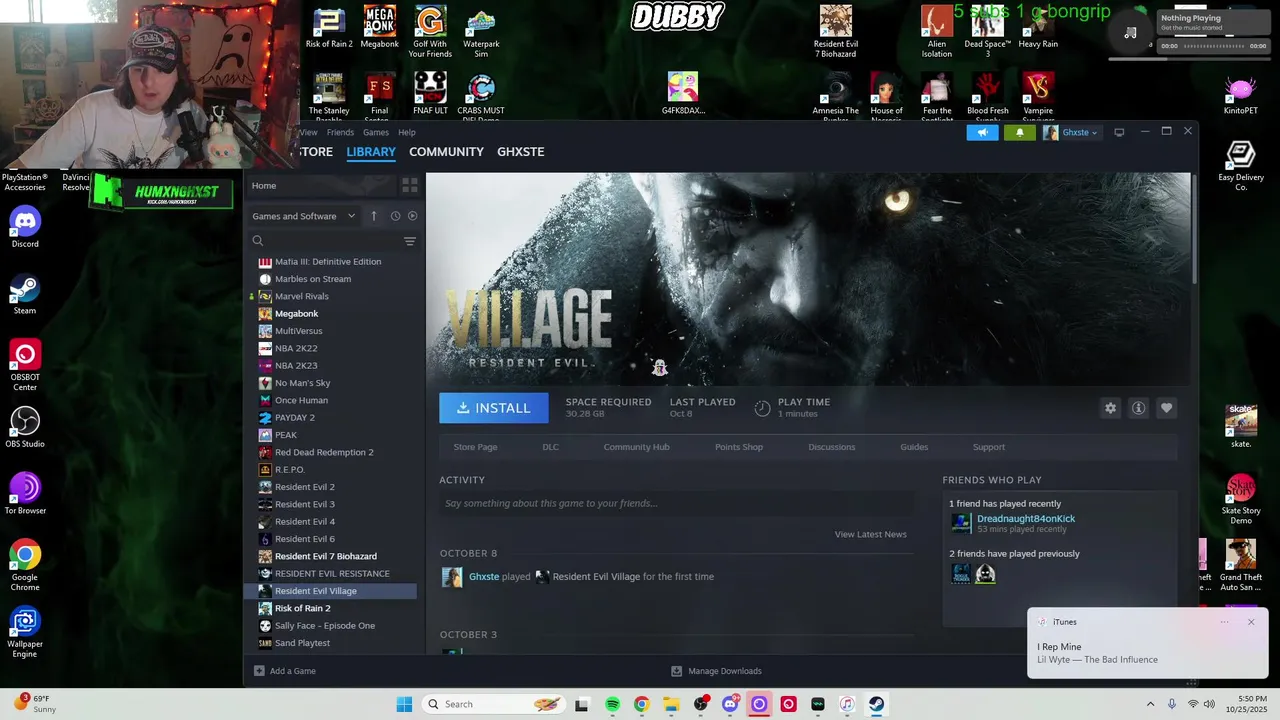Click sort ascending arrow in library sidebar
The height and width of the screenshot is (720, 1280).
[374, 216]
